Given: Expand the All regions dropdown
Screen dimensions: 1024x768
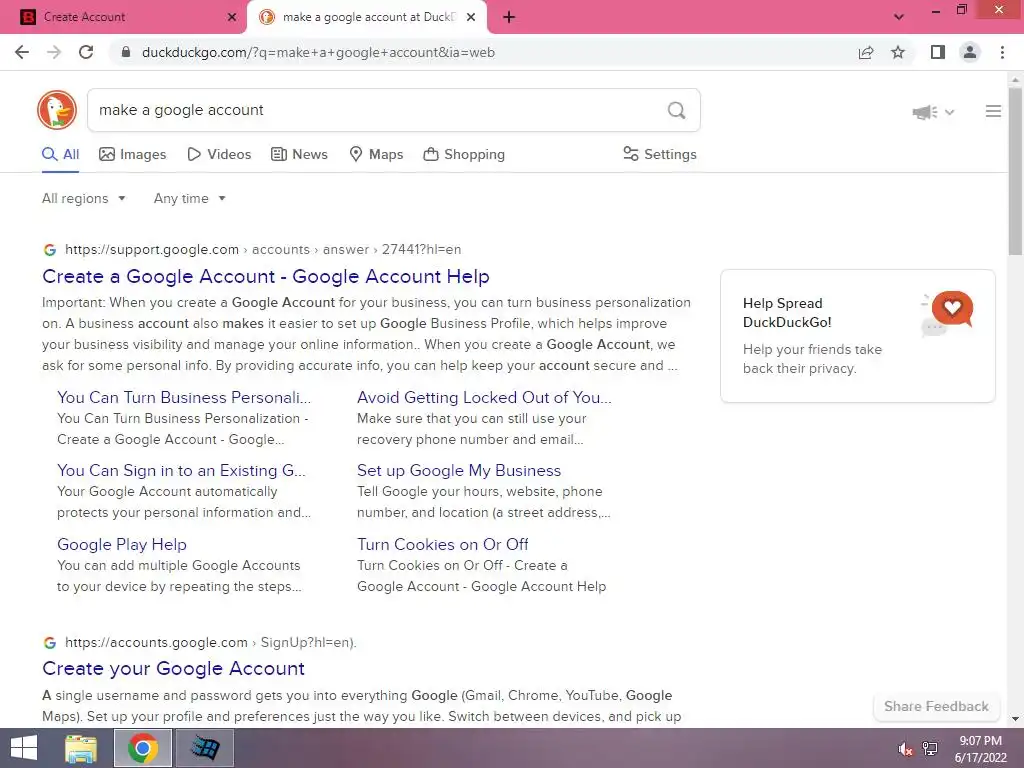Looking at the screenshot, I should click(84, 199).
